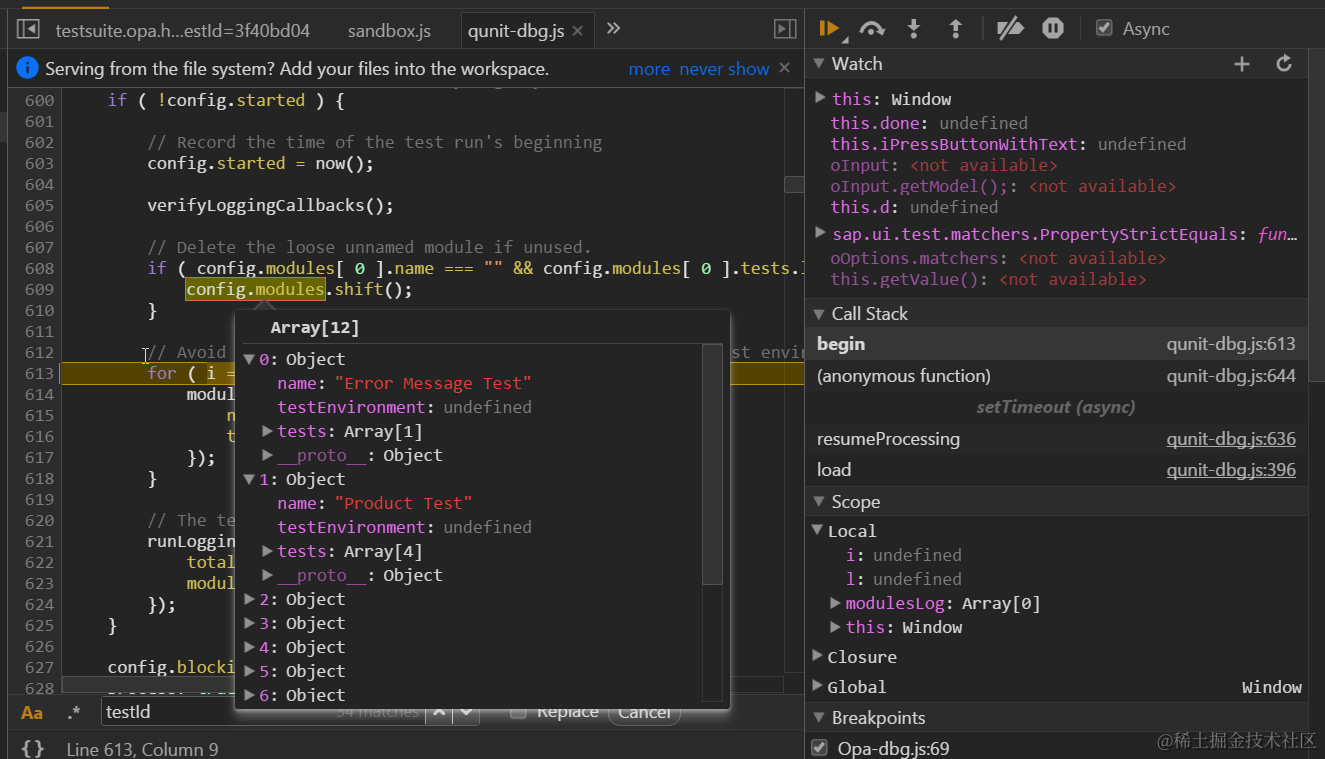Click the 'more' link in banner

pyautogui.click(x=649, y=69)
